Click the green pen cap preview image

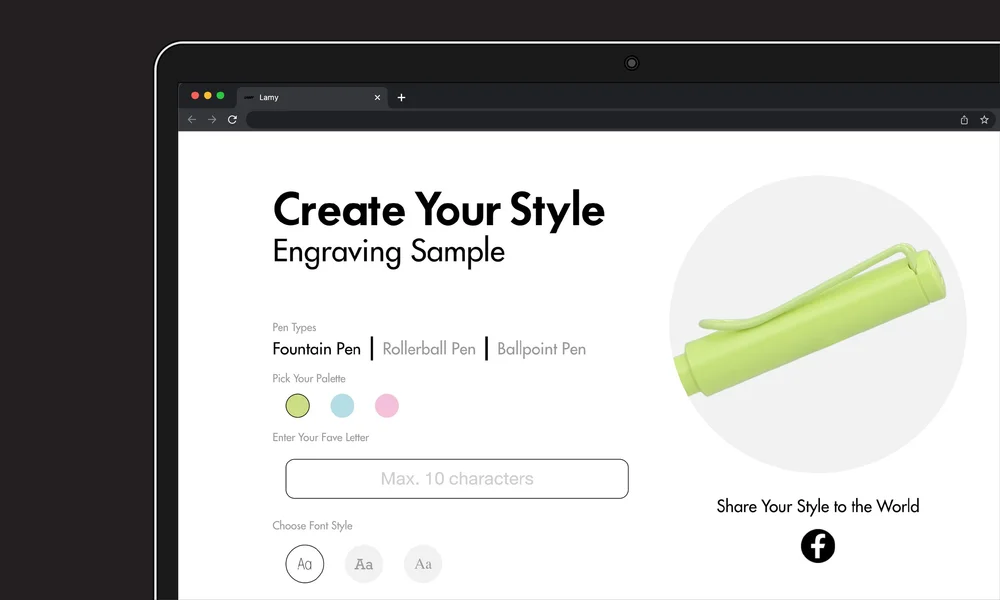(810, 320)
